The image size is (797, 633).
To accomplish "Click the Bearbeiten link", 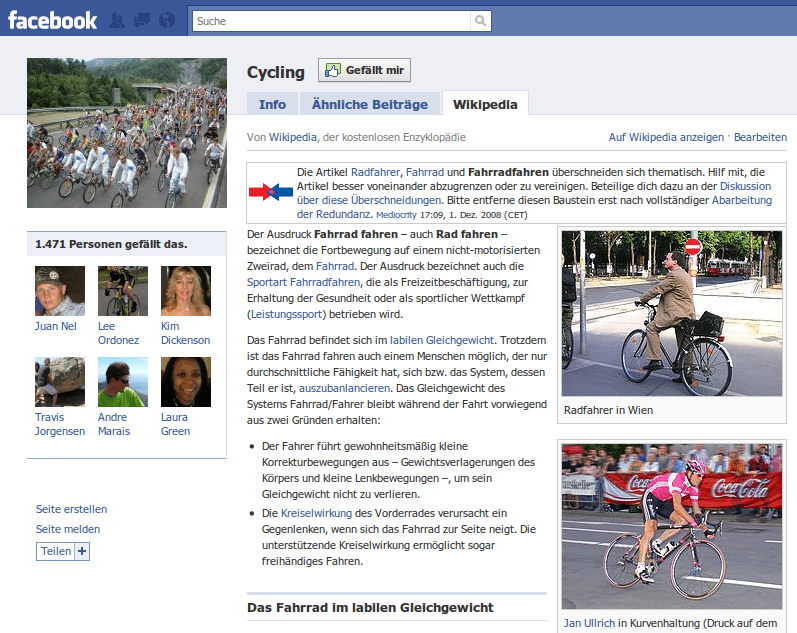I will [x=760, y=137].
